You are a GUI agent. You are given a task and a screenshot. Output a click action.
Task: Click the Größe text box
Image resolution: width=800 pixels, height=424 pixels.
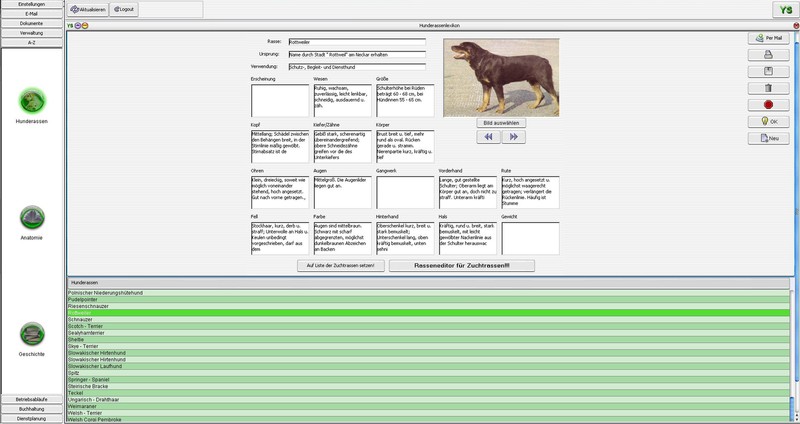(x=405, y=101)
